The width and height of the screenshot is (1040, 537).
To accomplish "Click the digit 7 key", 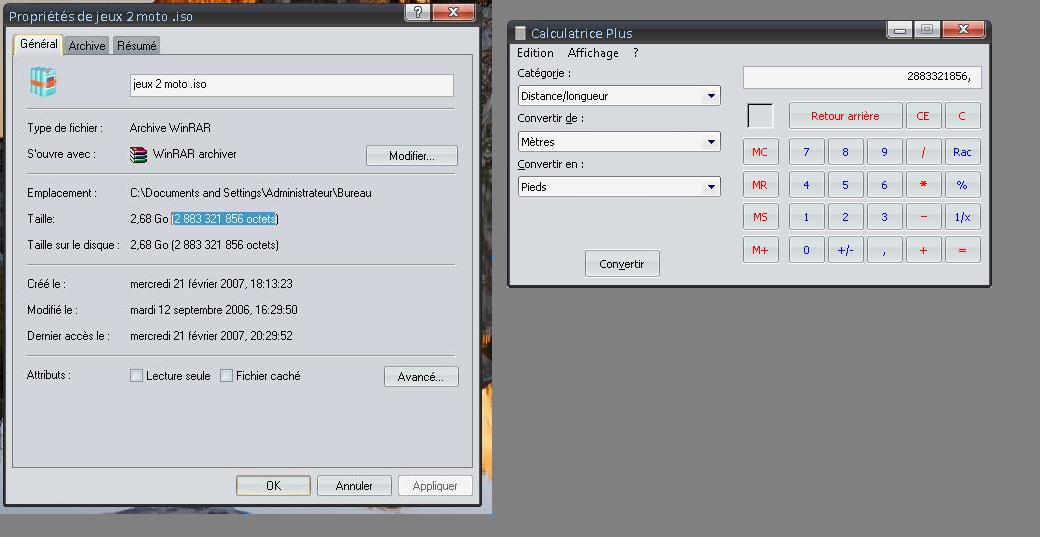I will [807, 152].
